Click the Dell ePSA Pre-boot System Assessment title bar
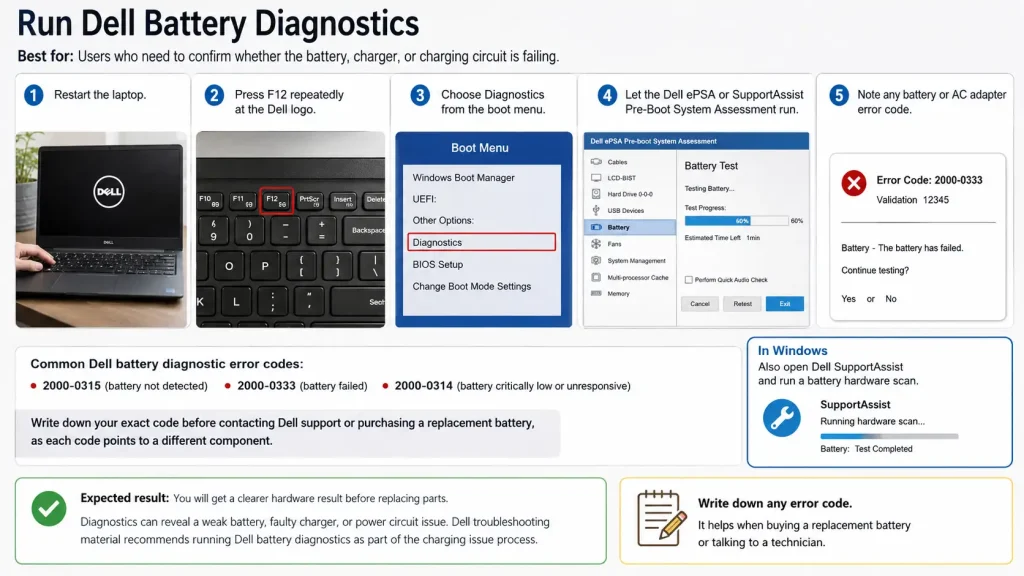Viewport: 1024px width, 576px height. pos(696,141)
